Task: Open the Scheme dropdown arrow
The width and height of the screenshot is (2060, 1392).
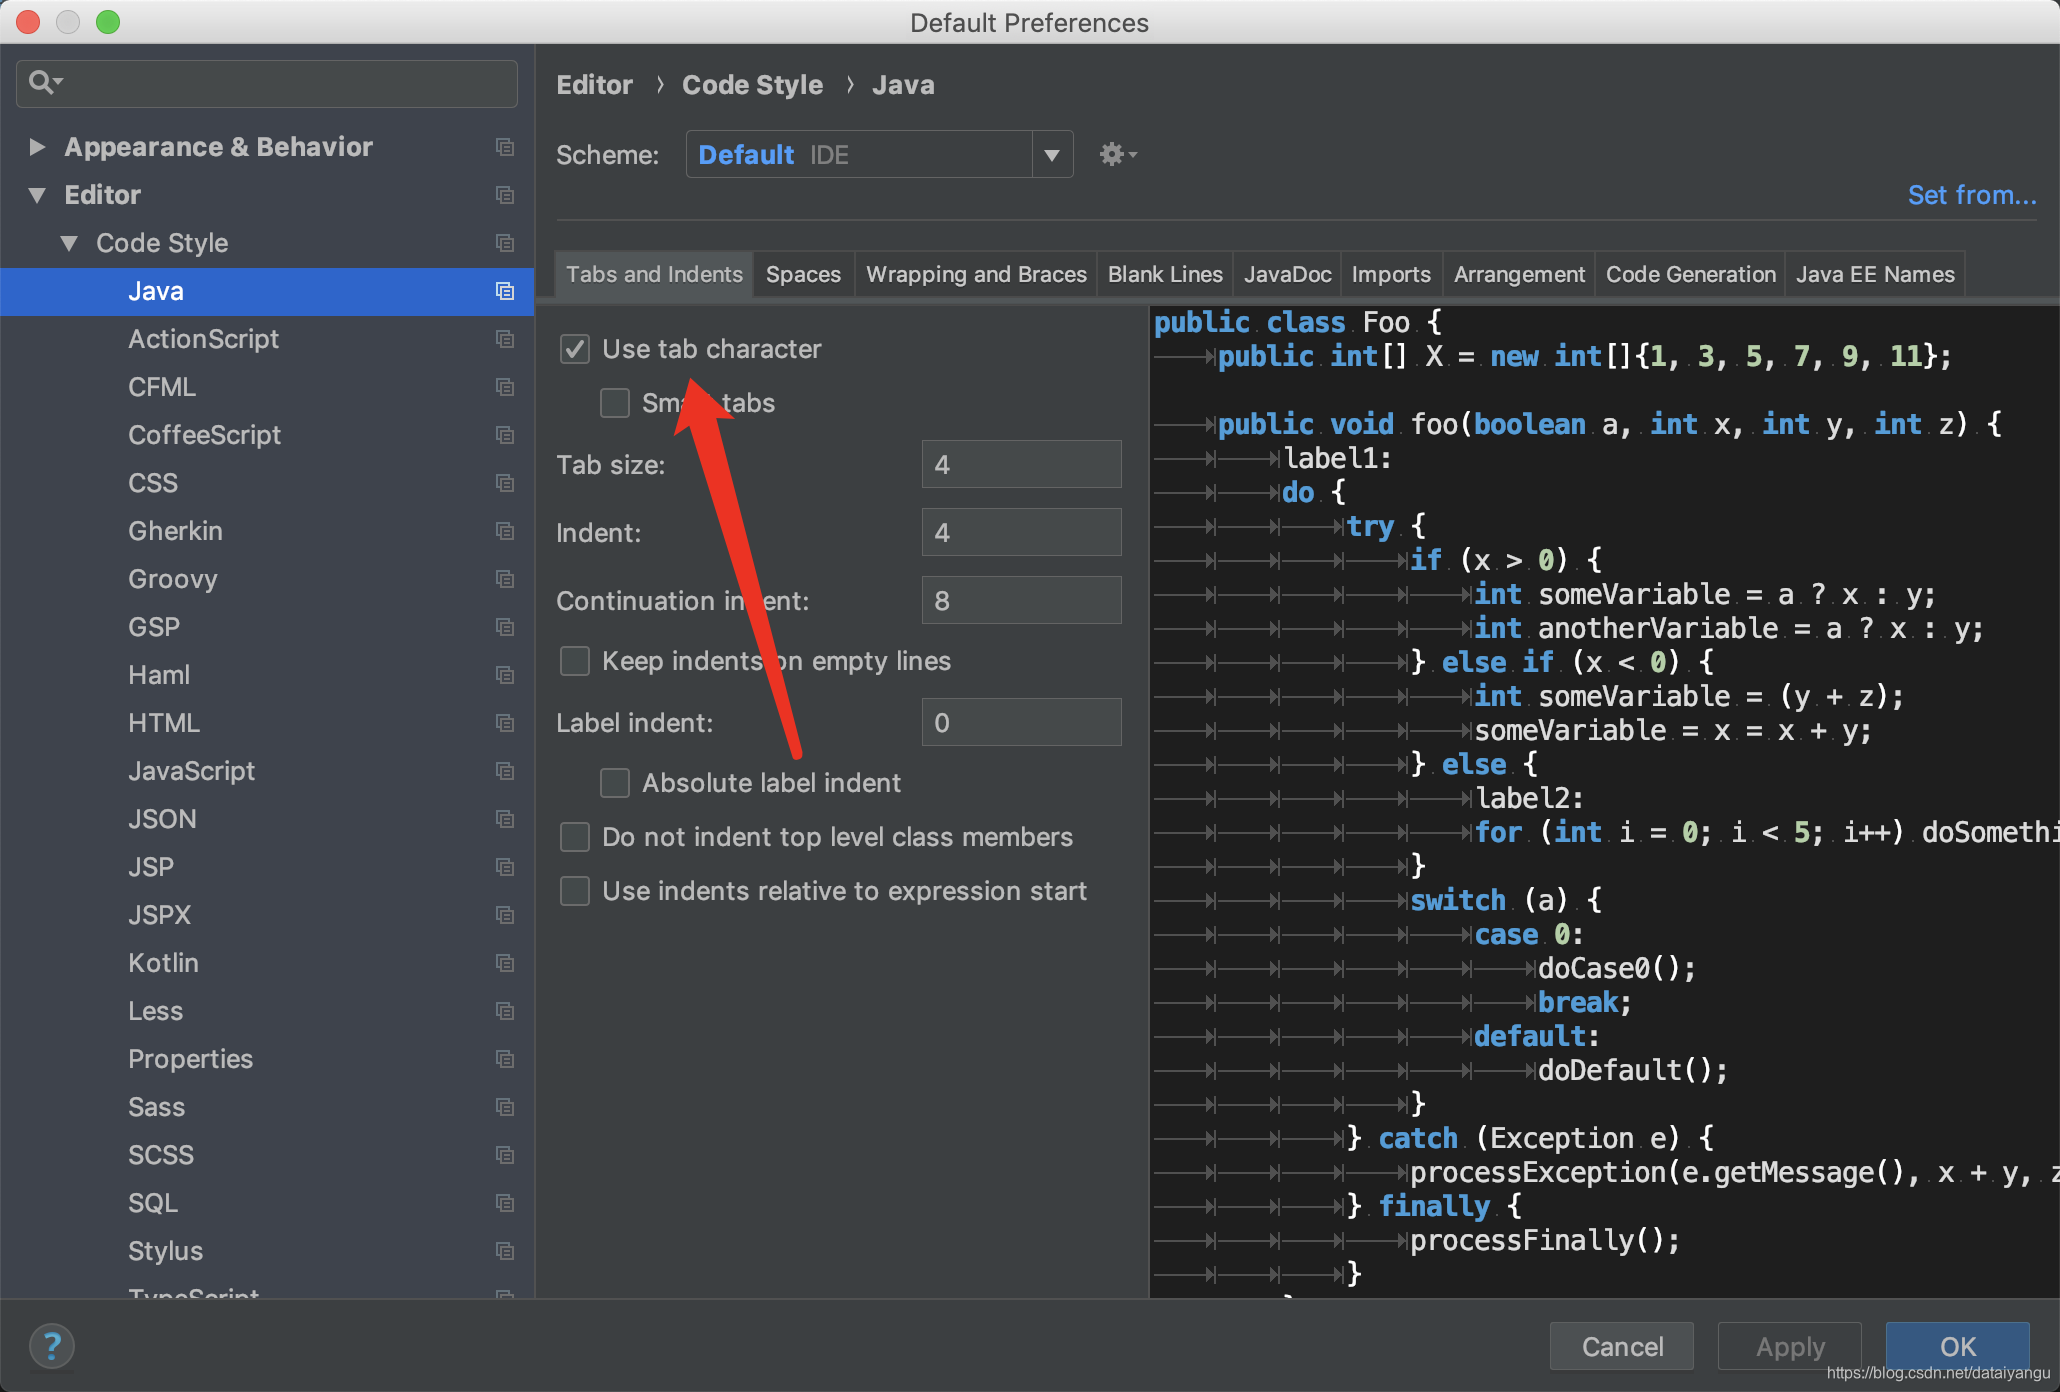Action: (x=1052, y=155)
